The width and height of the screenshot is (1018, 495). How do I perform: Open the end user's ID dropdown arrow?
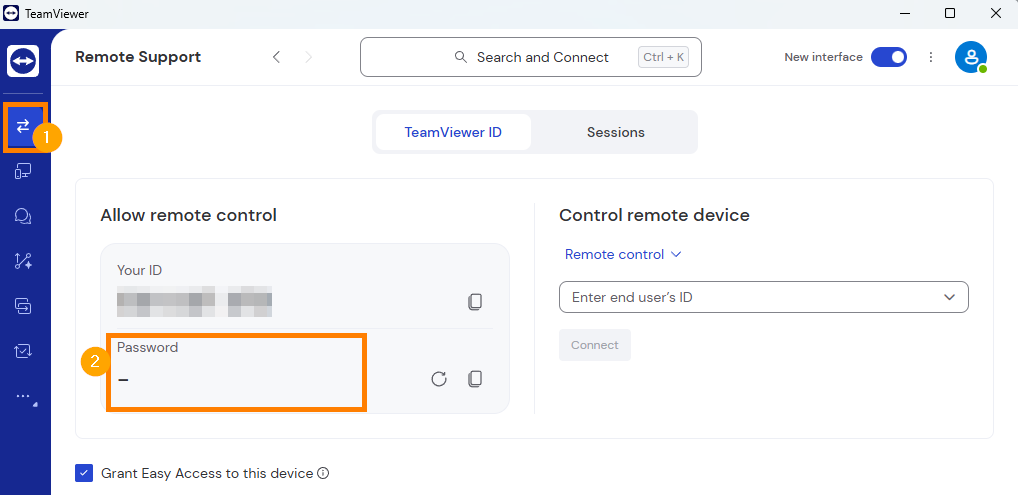click(x=949, y=298)
